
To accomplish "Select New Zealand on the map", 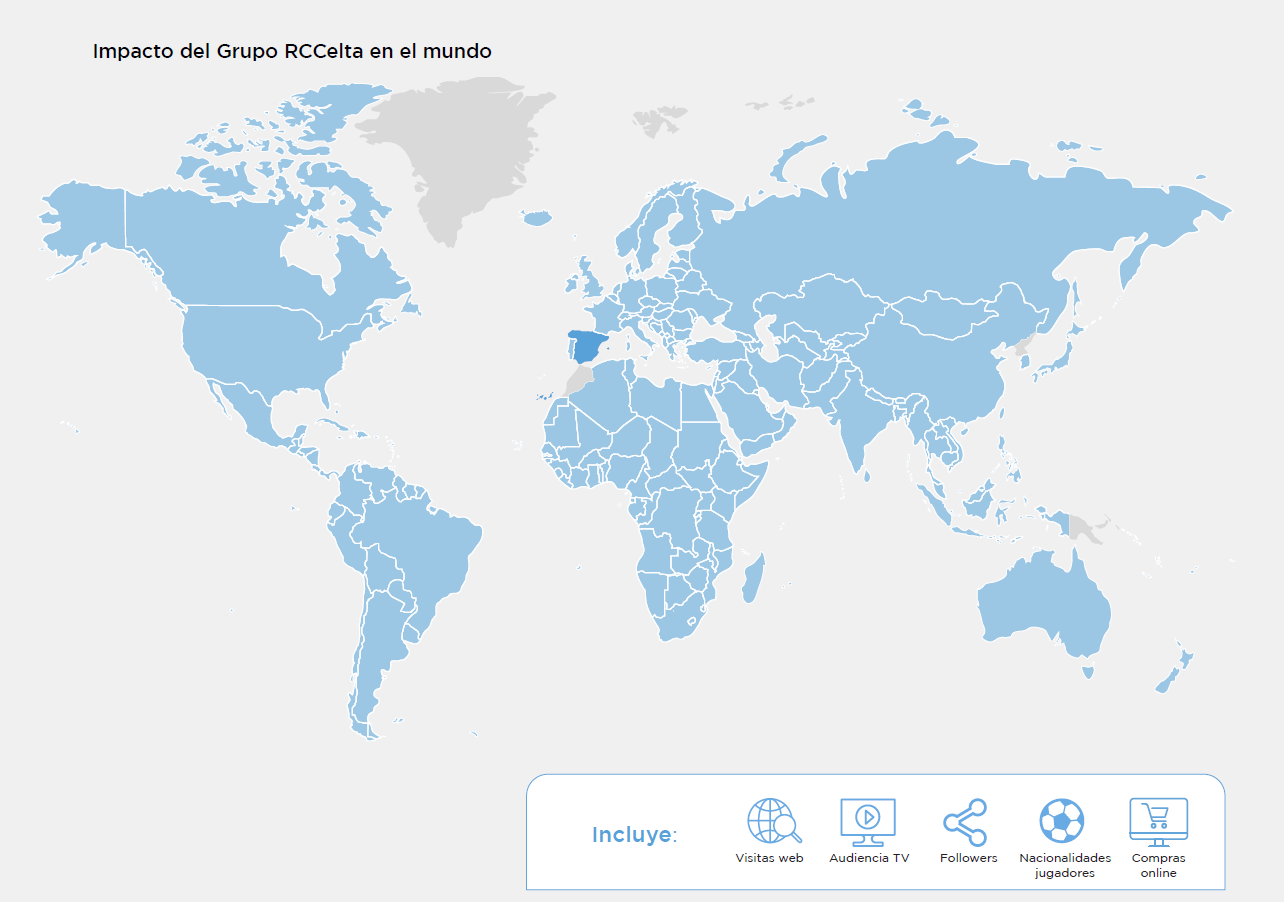I will (1172, 668).
